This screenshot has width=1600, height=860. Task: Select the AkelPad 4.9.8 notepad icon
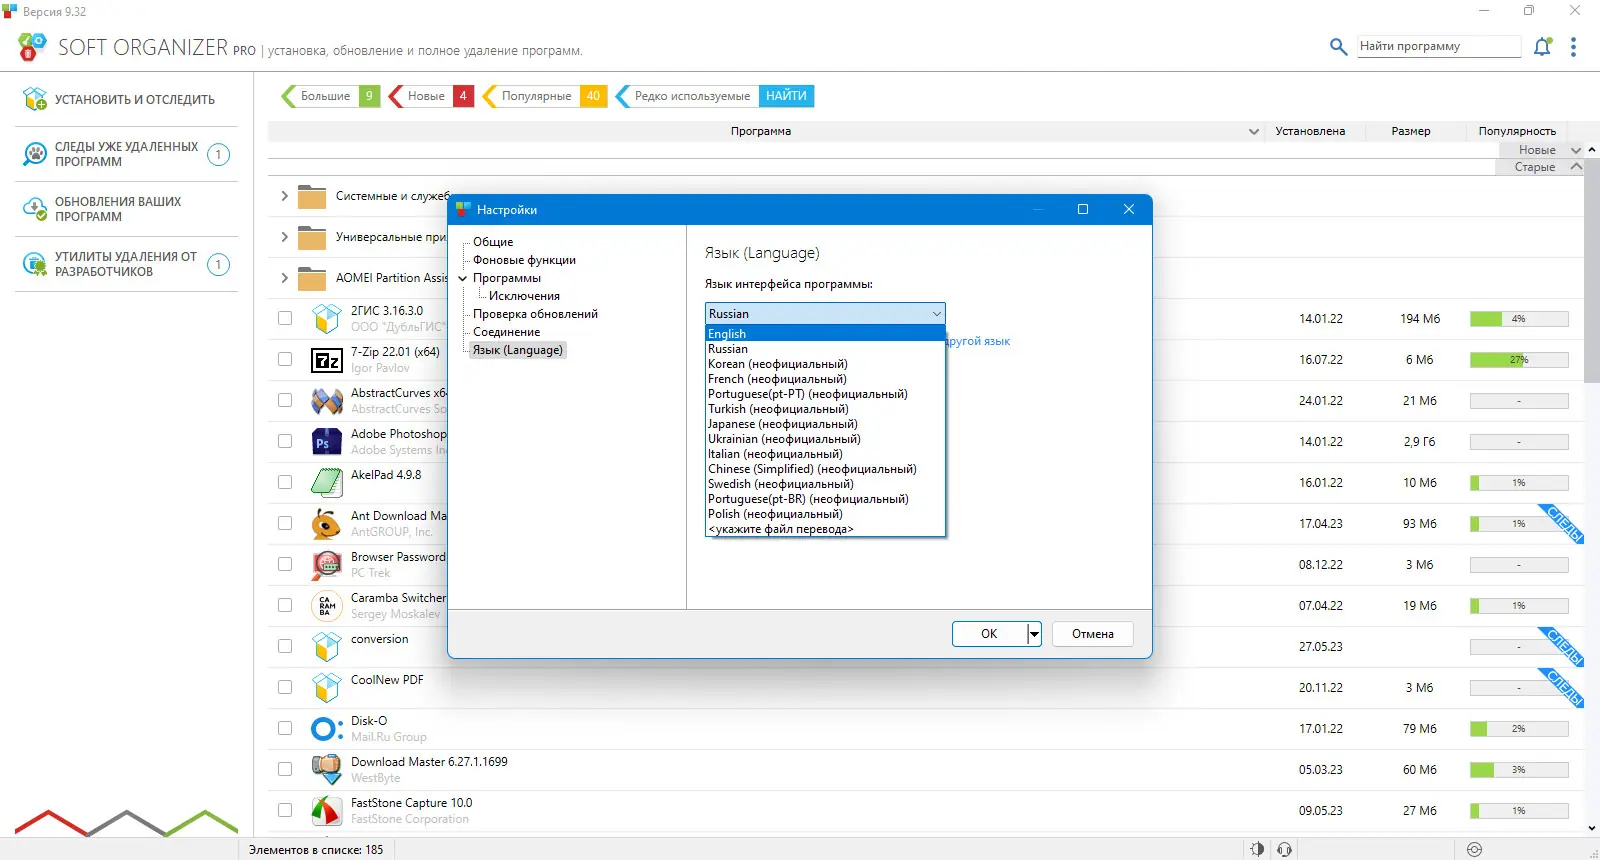click(x=327, y=483)
